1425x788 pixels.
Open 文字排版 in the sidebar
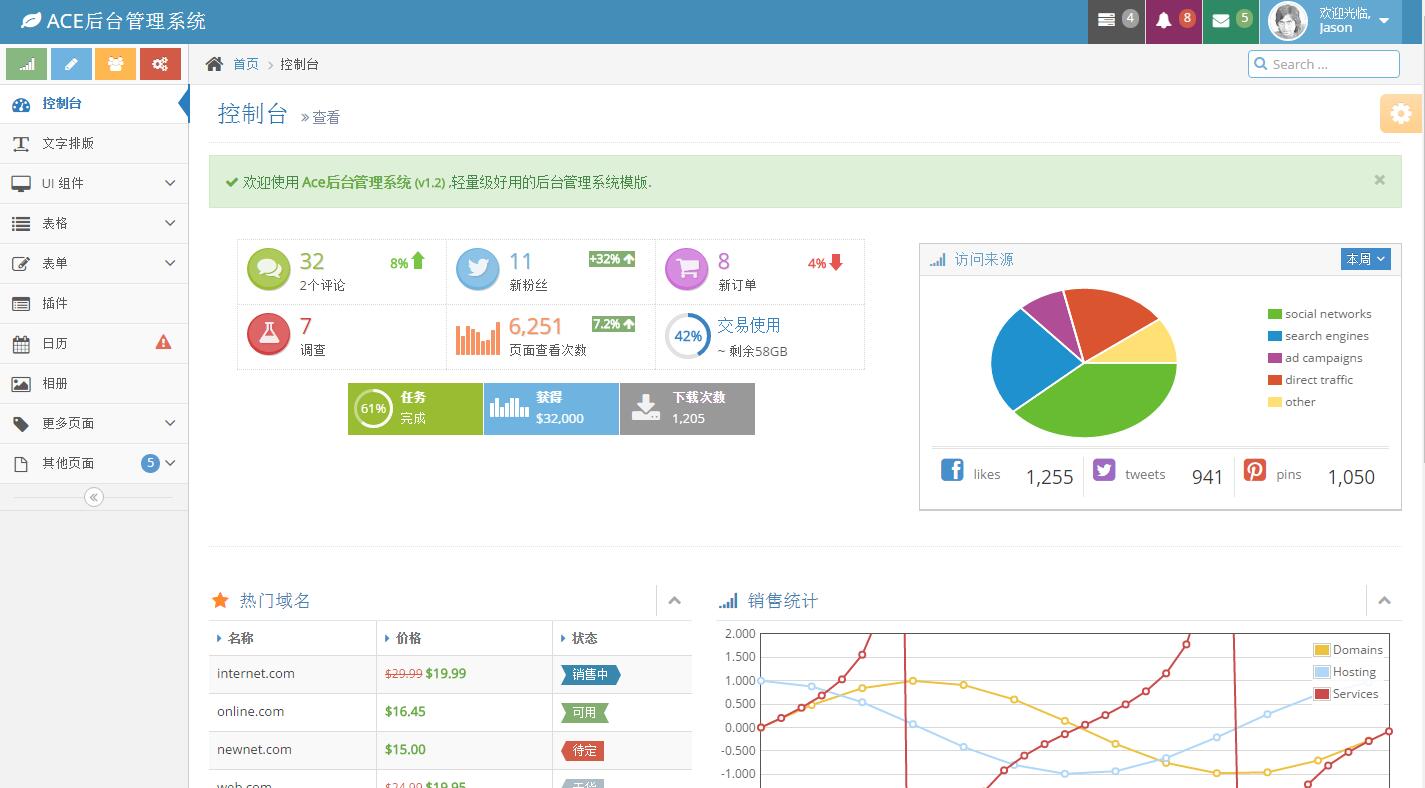pyautogui.click(x=68, y=143)
